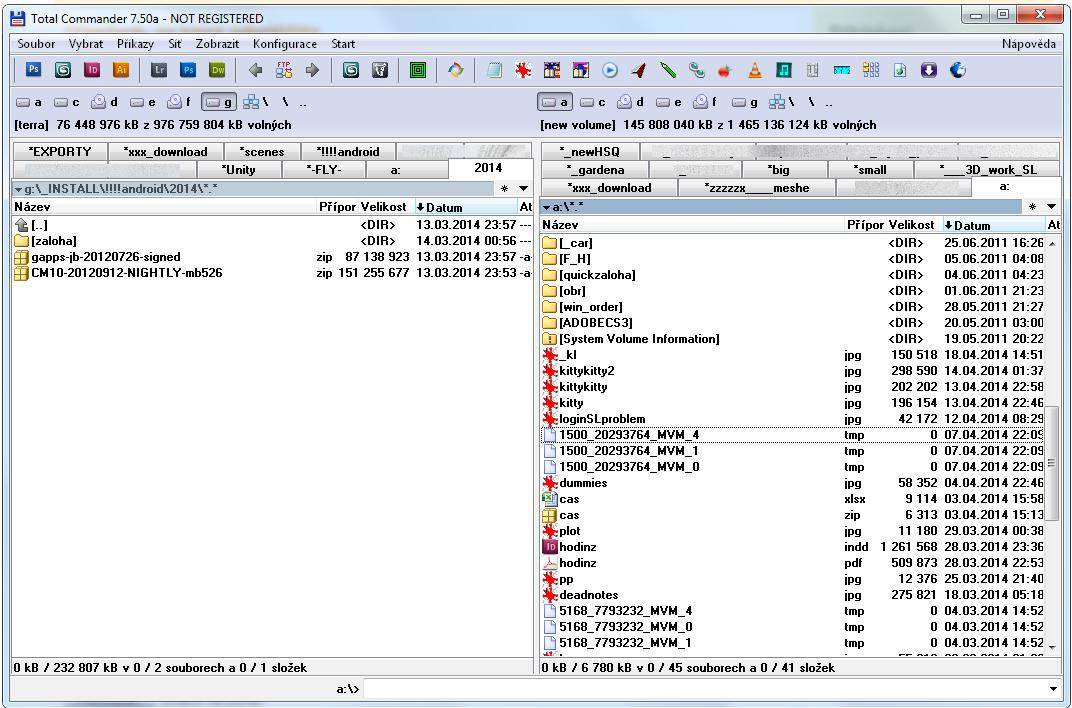Screen dimensions: 1072x708
Task: Open right panel directory history dropdown arrow
Action: [1051, 206]
